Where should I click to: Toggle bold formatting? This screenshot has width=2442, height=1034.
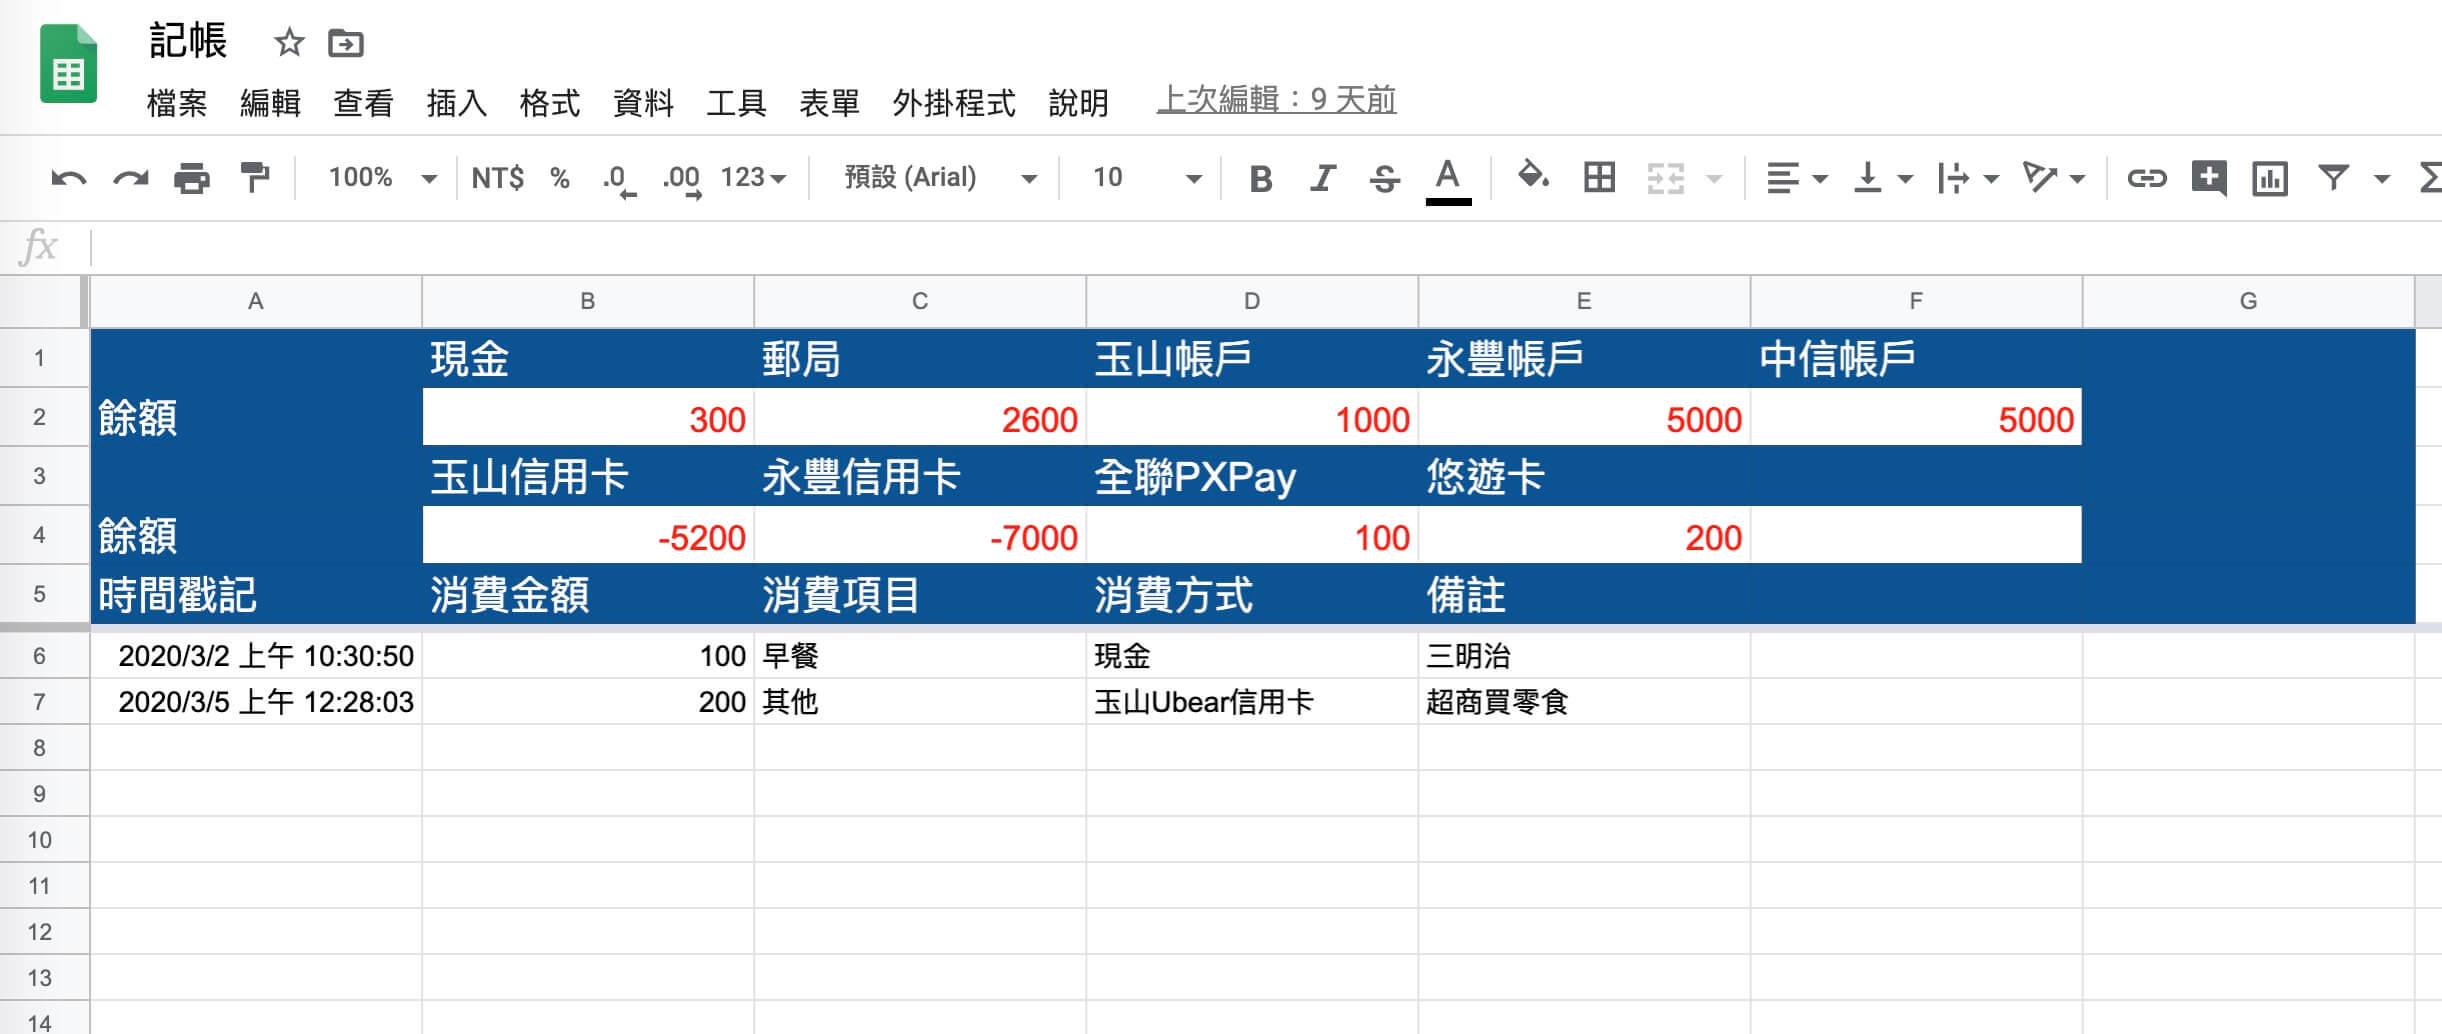coord(1261,179)
